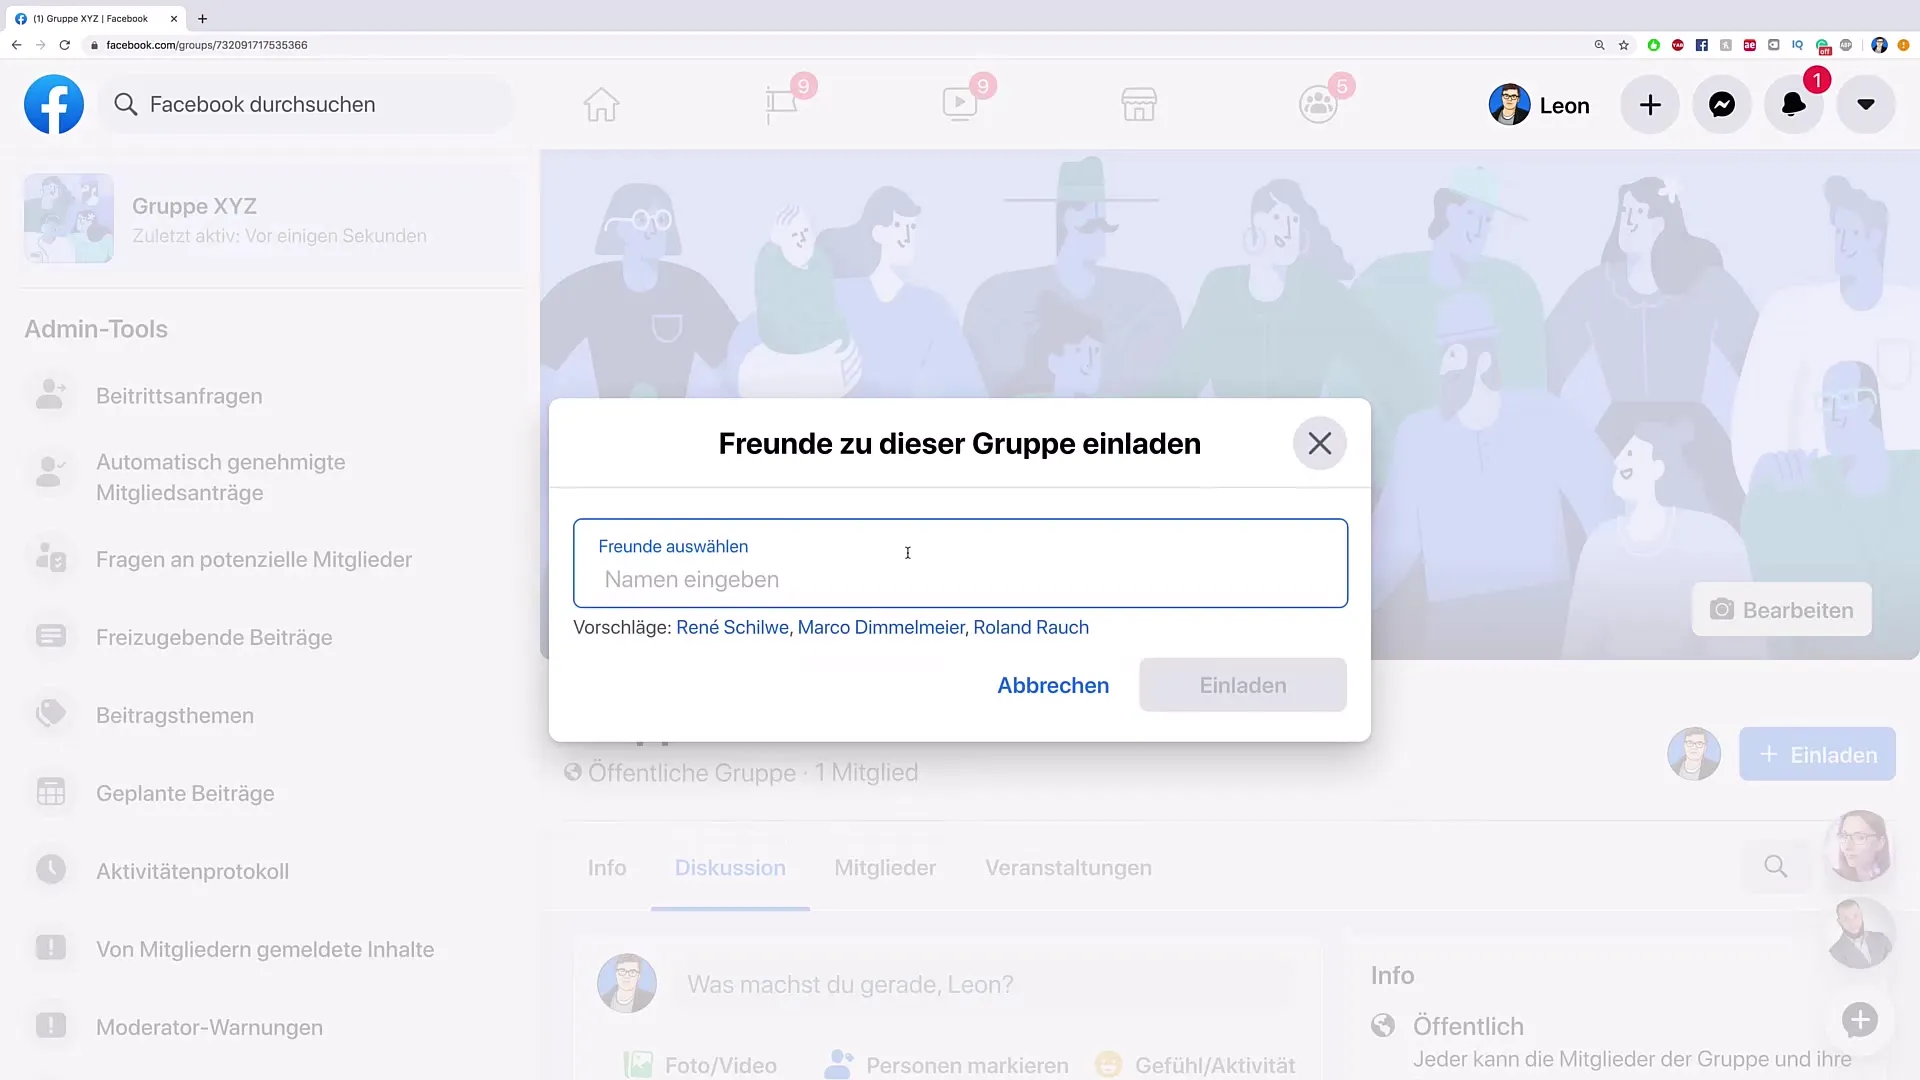
Task: Select suggested friend René Schilwe
Action: [732, 627]
